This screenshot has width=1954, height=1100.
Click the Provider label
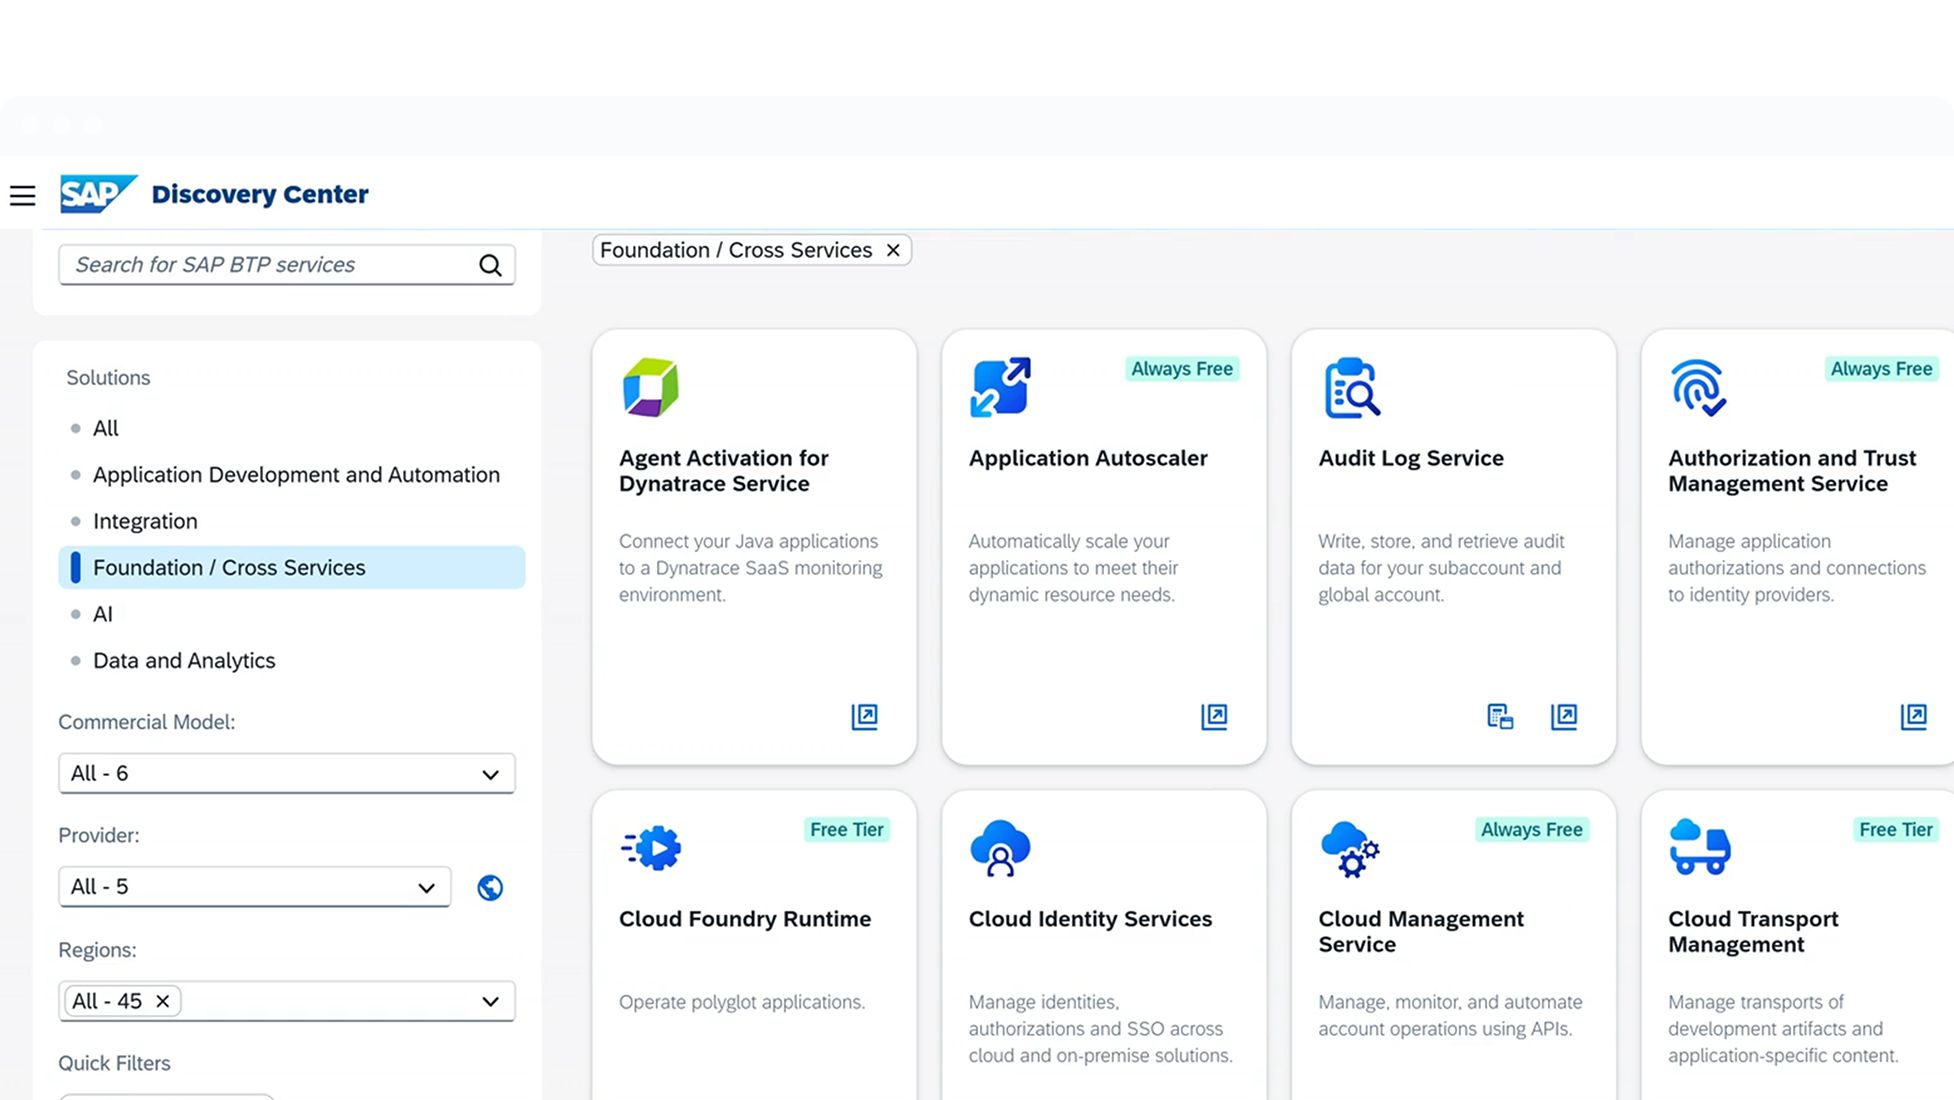pyautogui.click(x=99, y=835)
